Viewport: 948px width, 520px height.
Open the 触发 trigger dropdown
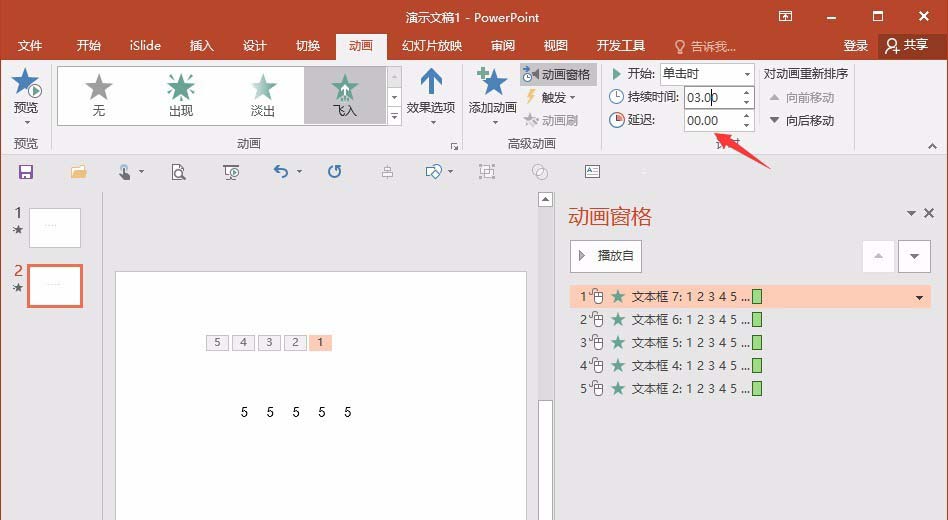tap(551, 97)
